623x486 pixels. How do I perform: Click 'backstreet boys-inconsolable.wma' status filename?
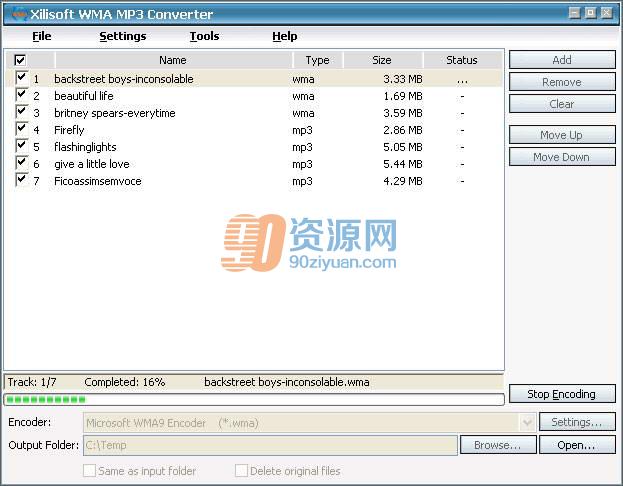(x=286, y=382)
